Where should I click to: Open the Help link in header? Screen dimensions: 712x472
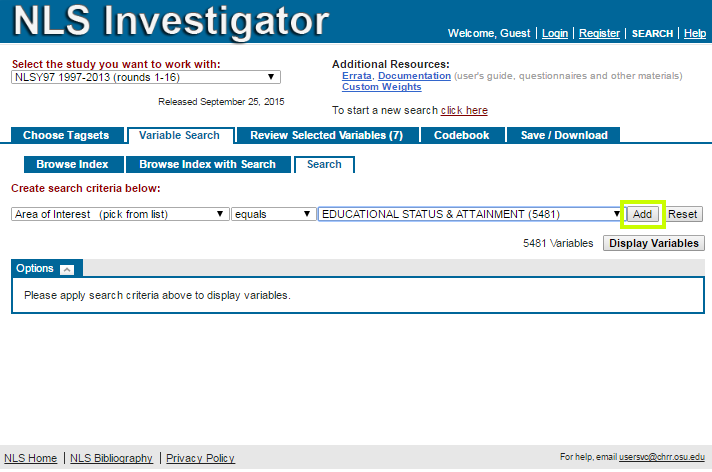click(695, 34)
